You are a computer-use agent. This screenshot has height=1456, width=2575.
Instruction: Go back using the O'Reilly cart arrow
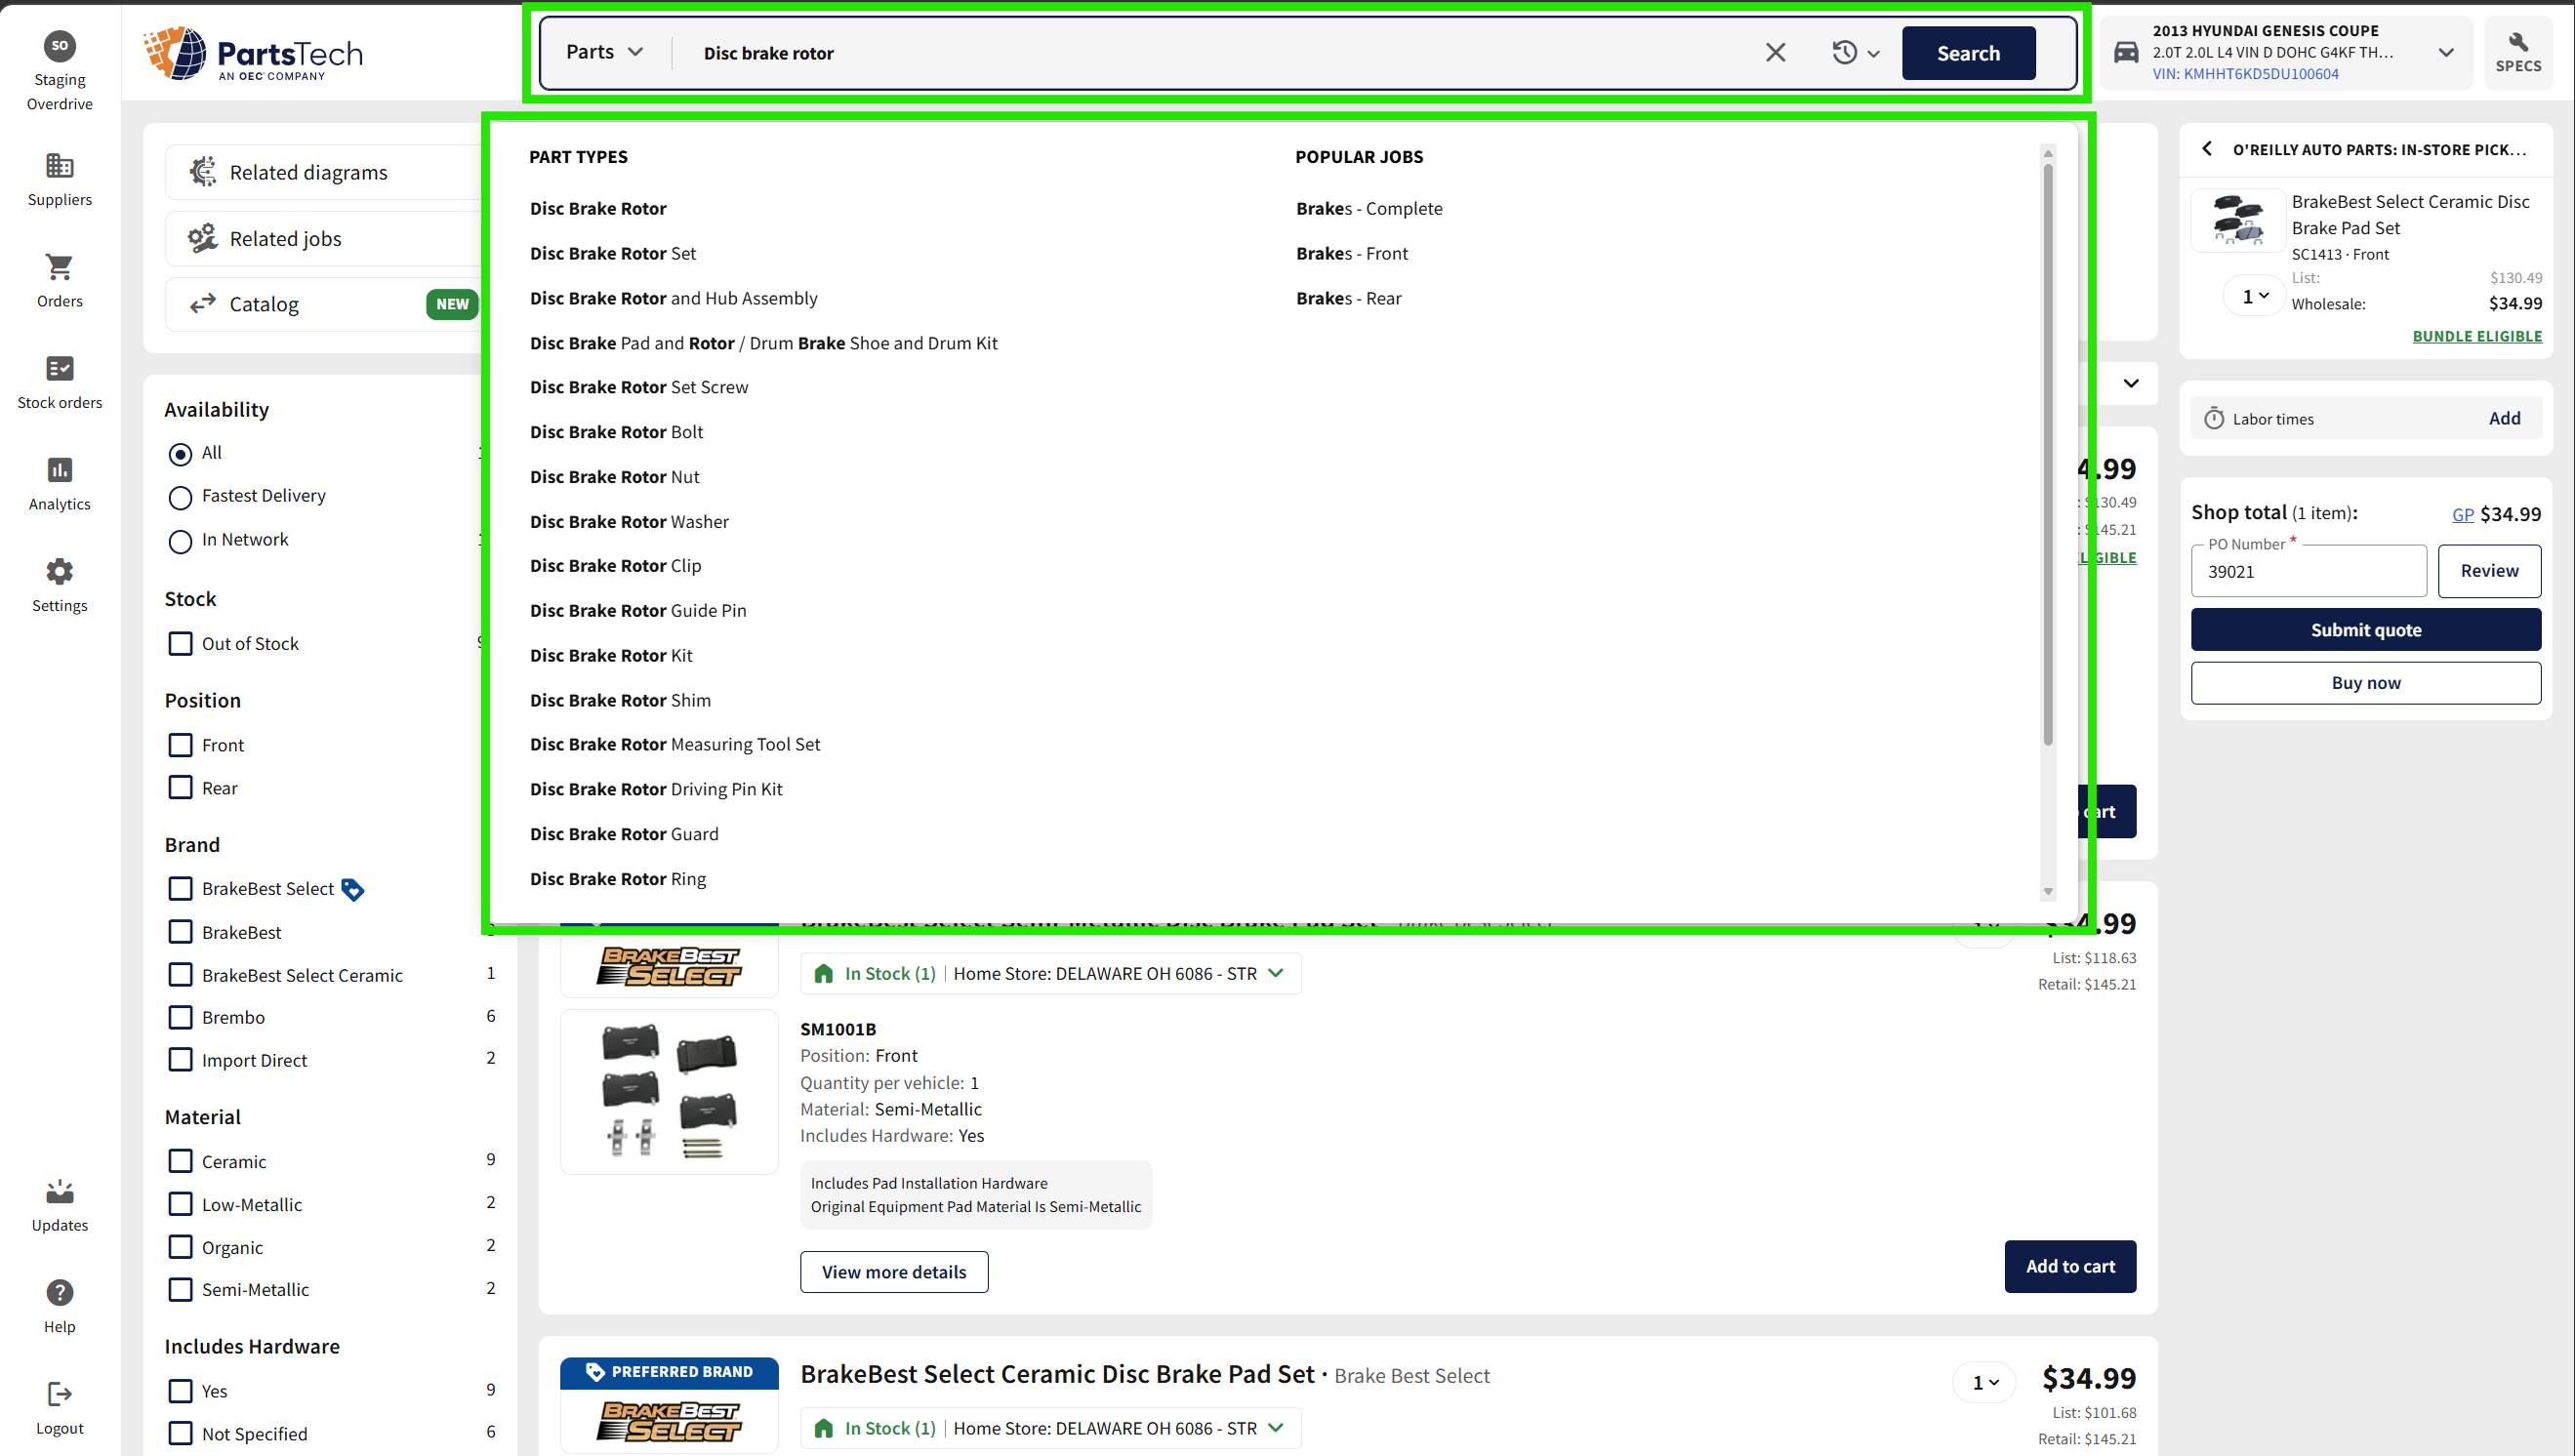click(x=2207, y=149)
